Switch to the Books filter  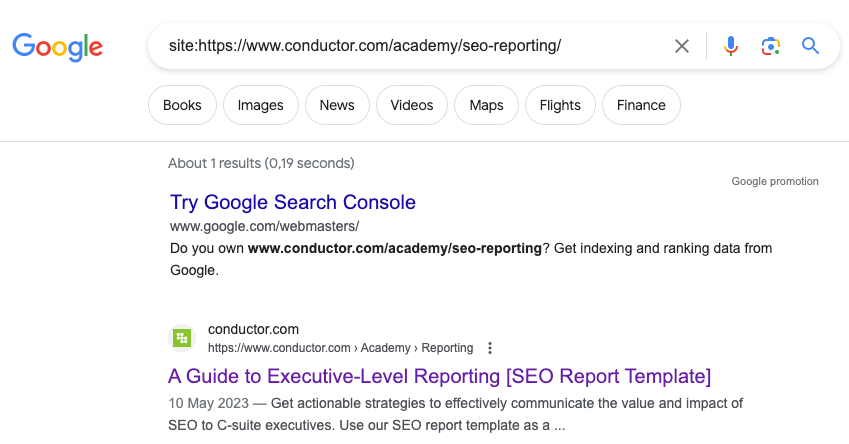click(182, 105)
